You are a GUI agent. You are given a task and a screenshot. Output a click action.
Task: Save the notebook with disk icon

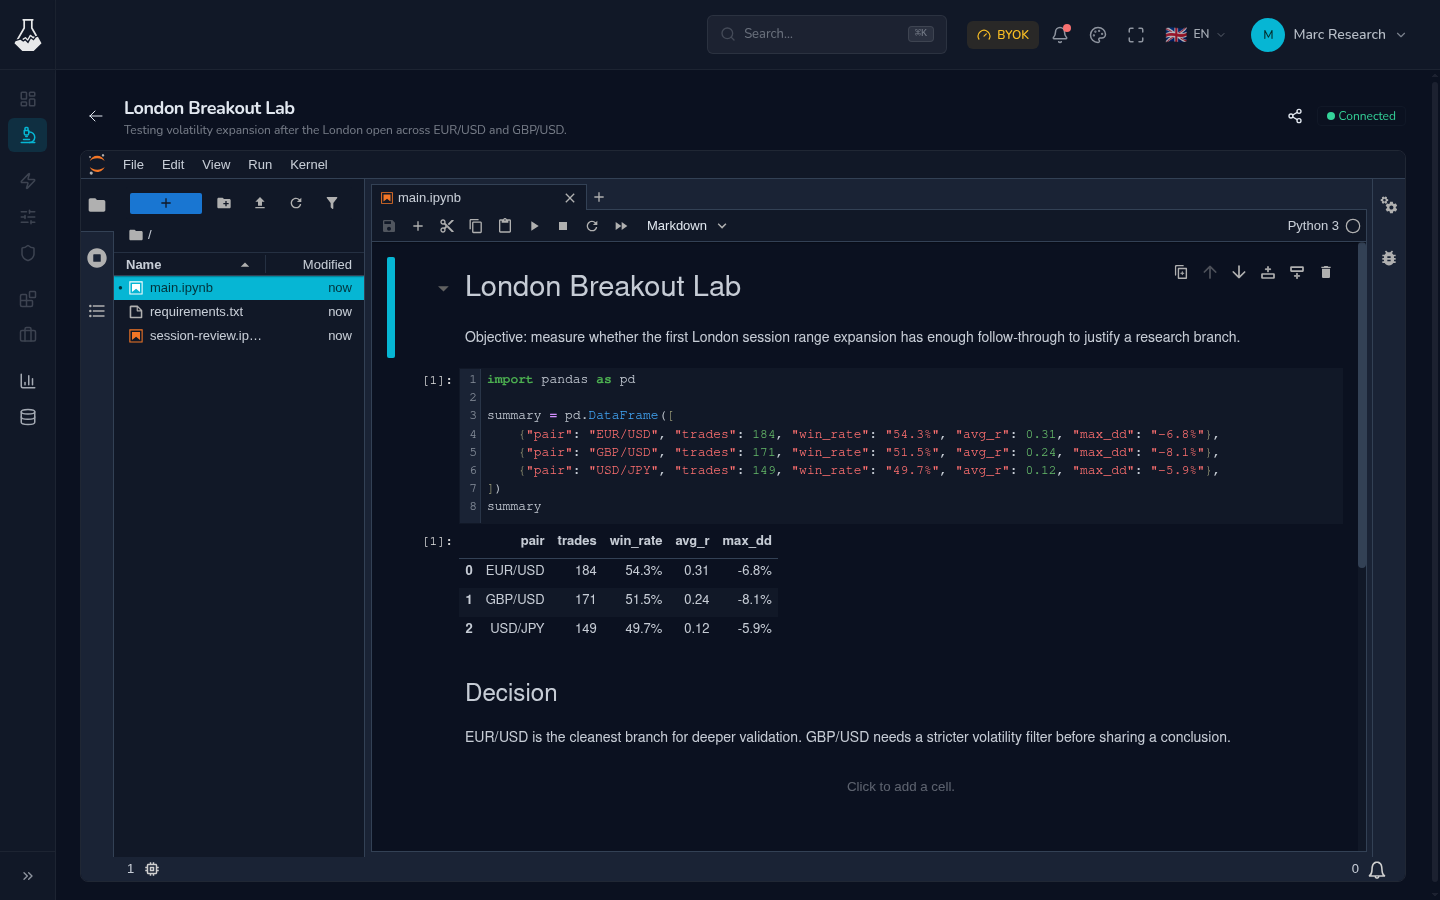point(389,226)
